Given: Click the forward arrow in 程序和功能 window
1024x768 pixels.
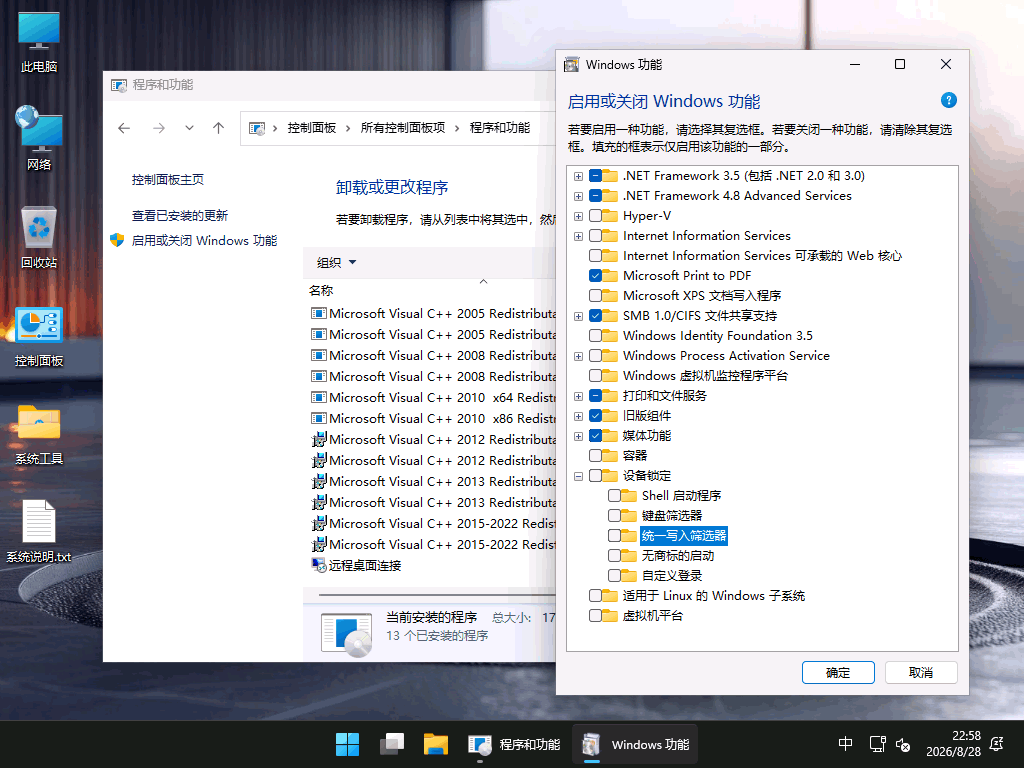Looking at the screenshot, I should pos(159,128).
